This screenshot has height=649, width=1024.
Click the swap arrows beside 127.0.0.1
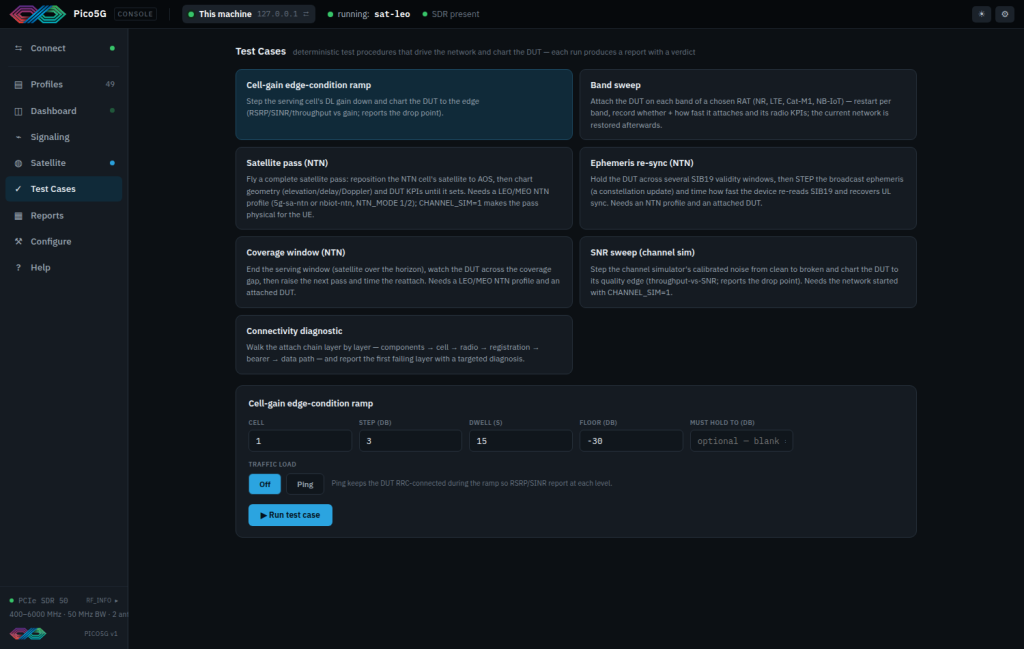[x=306, y=14]
